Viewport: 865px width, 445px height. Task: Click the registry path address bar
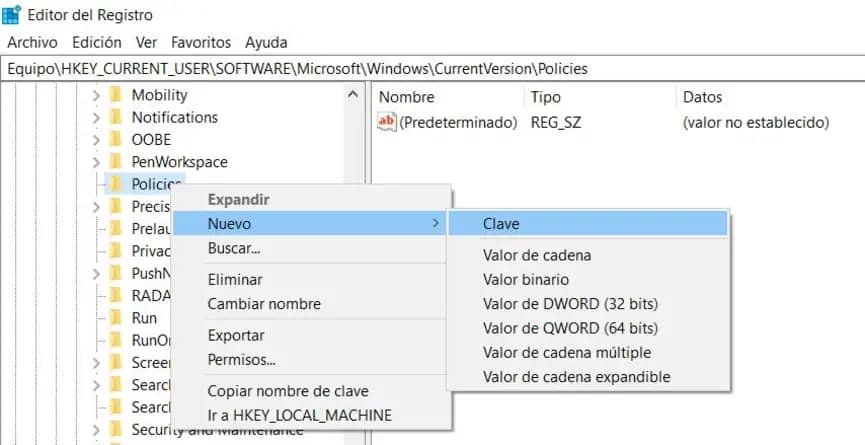432,69
